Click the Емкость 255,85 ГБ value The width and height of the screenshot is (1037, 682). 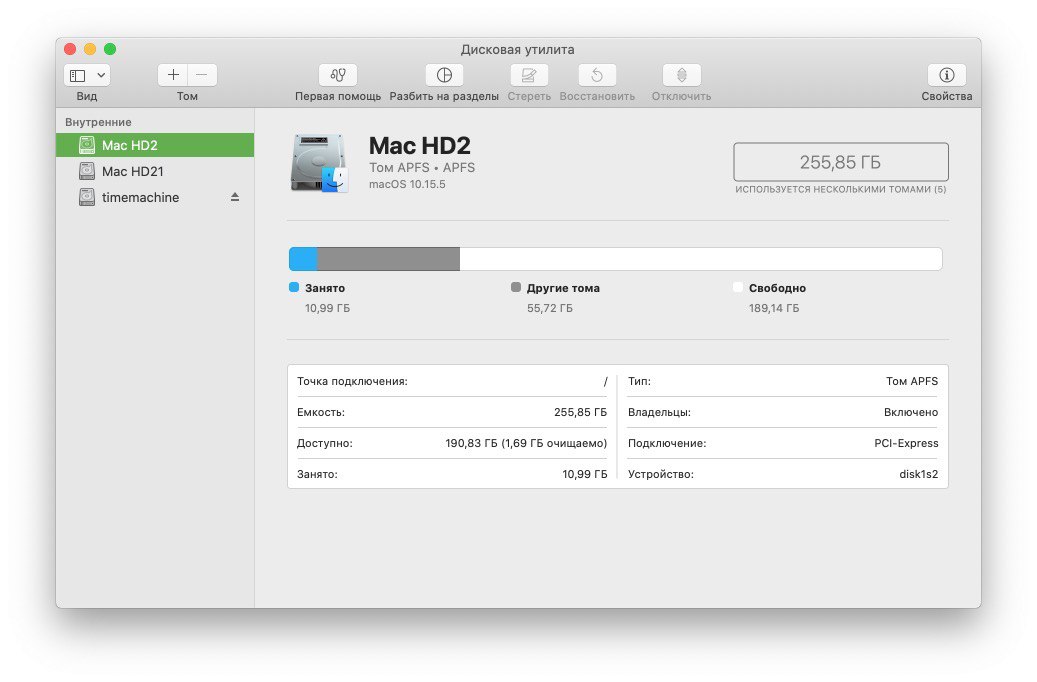click(580, 412)
